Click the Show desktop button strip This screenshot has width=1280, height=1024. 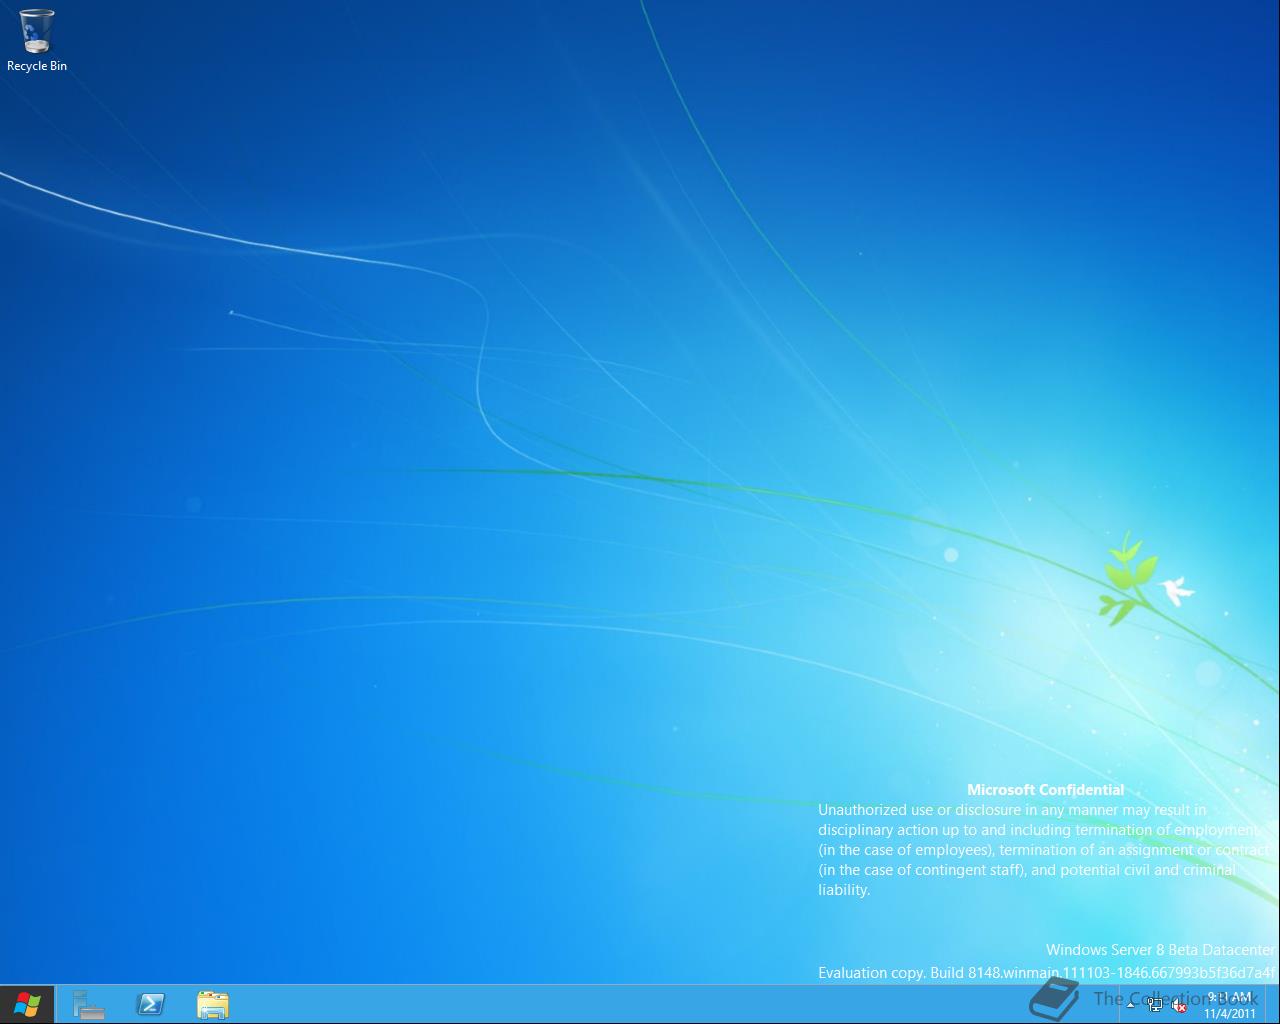click(1272, 1004)
